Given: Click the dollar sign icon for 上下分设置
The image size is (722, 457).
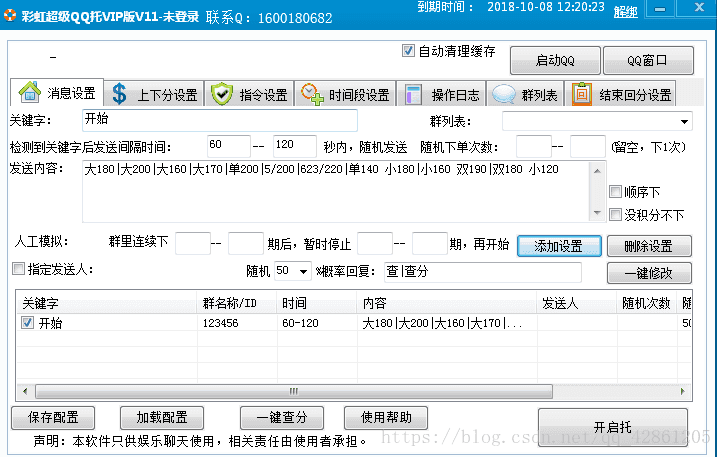Looking at the screenshot, I should pos(119,94).
